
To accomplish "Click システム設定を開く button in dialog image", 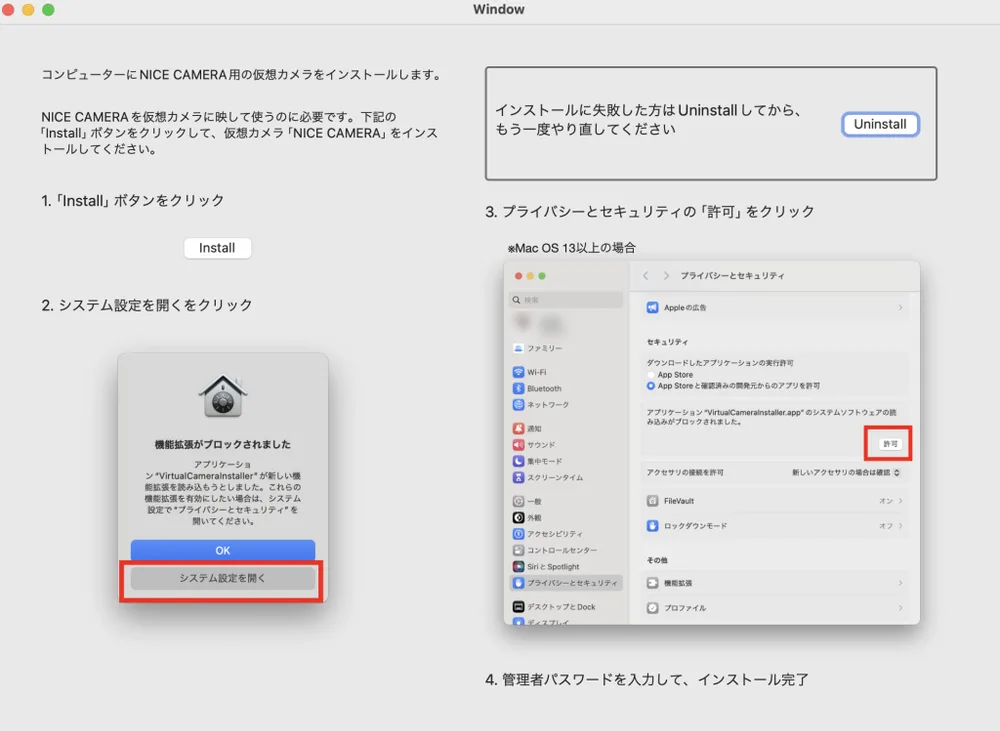I will (x=223, y=578).
